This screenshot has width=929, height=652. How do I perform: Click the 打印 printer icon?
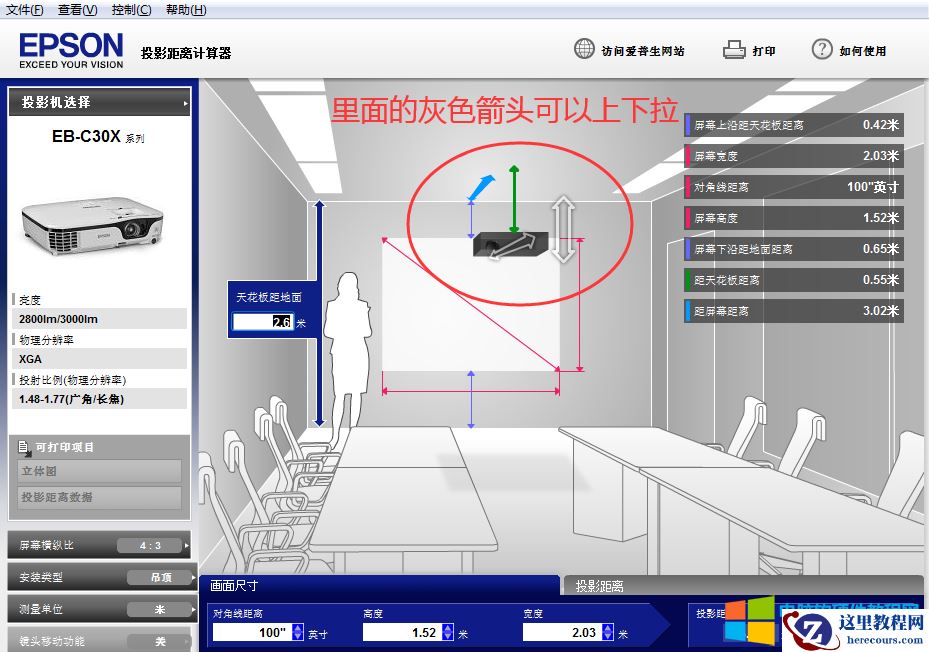click(x=733, y=47)
